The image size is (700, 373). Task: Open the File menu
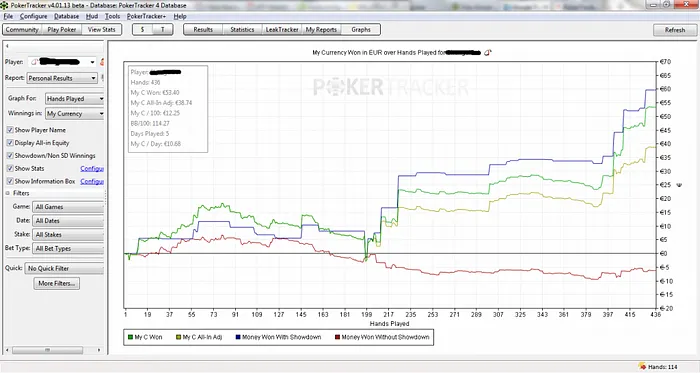pos(8,16)
